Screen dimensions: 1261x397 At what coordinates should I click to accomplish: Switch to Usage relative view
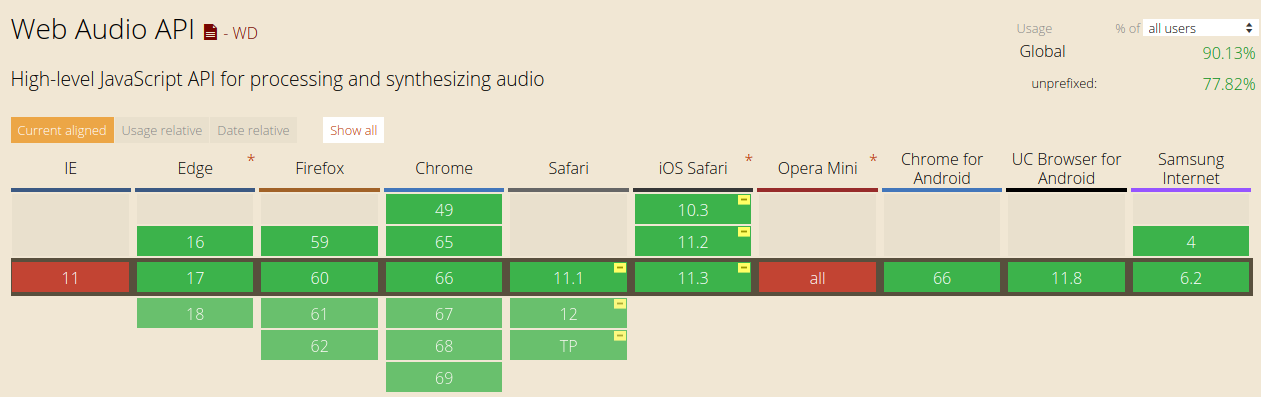coord(162,130)
